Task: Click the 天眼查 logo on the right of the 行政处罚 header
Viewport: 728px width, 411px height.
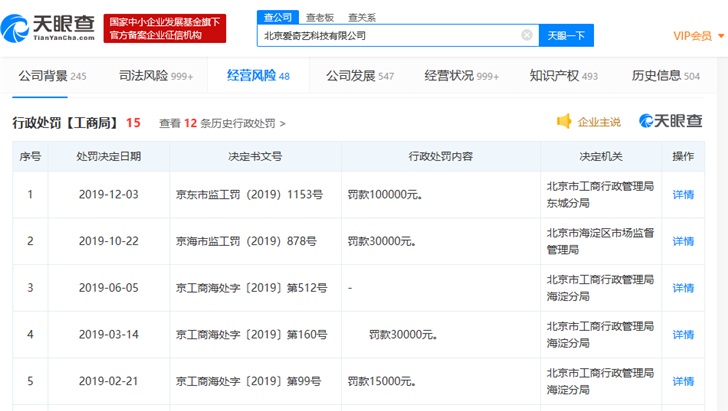Action: (670, 121)
